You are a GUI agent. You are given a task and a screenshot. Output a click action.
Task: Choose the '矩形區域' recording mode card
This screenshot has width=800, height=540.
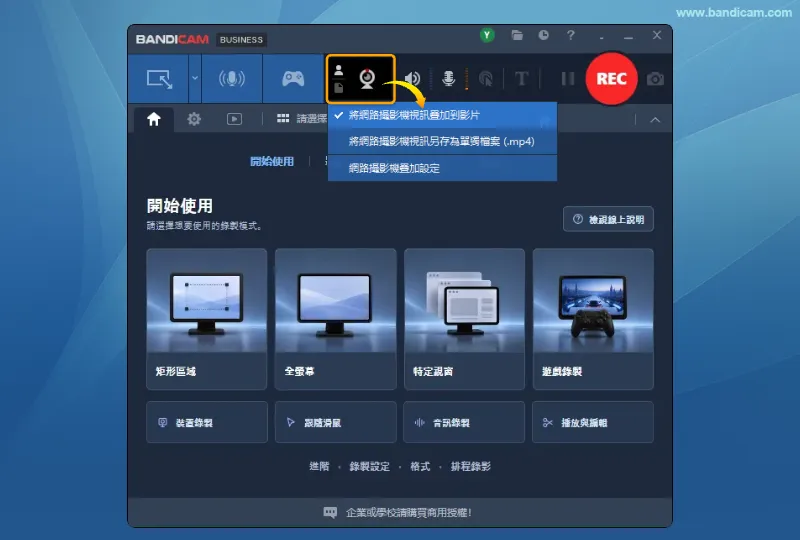[207, 319]
